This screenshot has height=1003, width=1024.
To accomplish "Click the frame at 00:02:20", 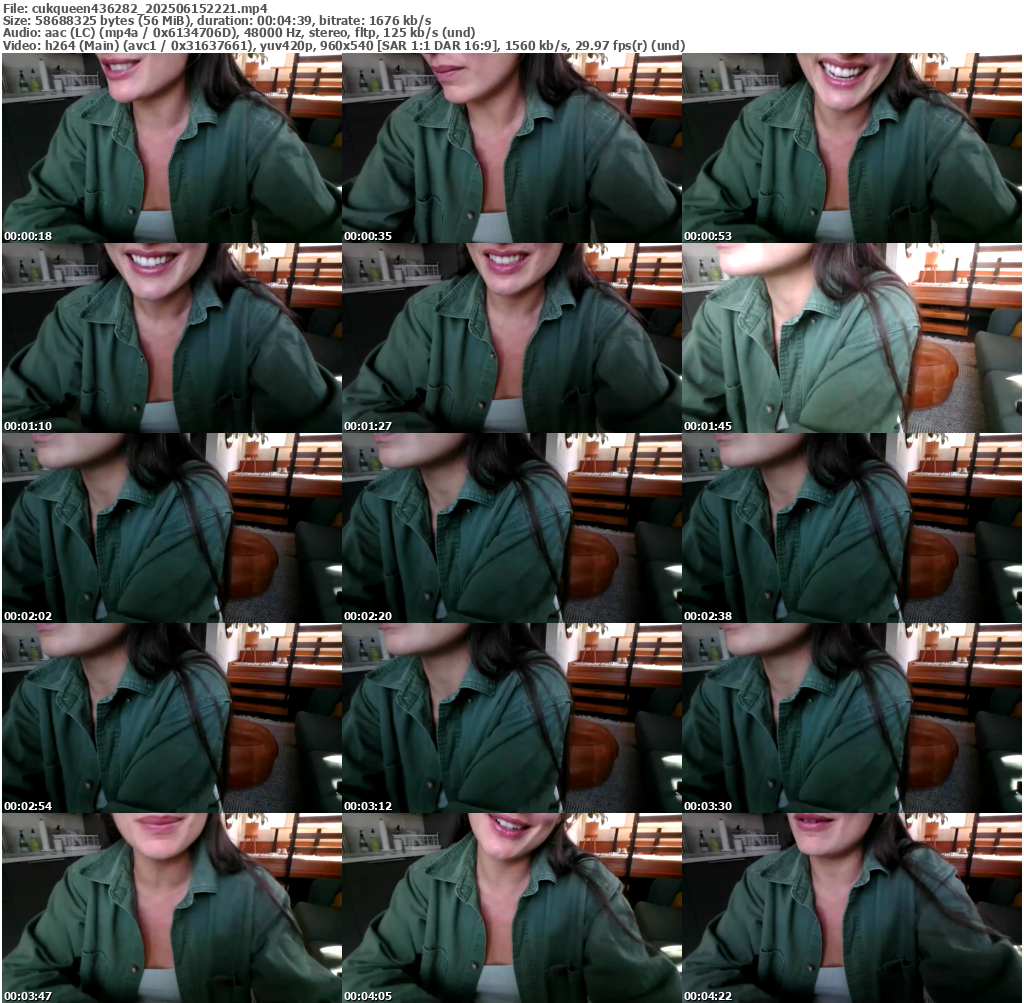I will (x=511, y=528).
